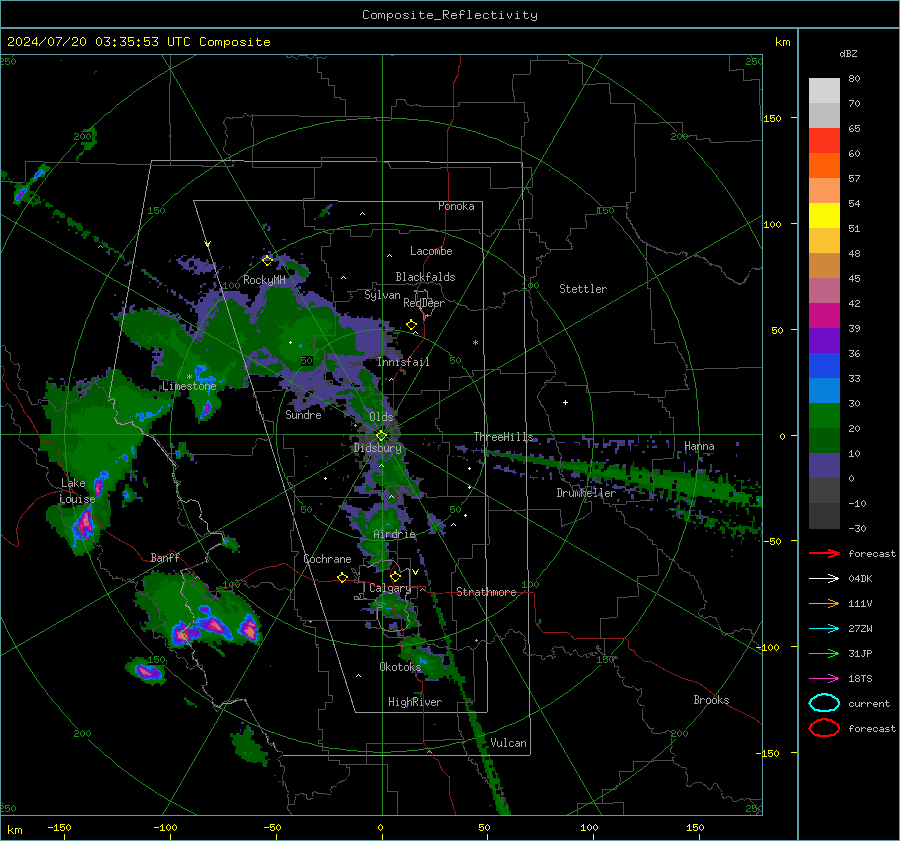Click the yellow radar-site diamond below Olds
This screenshot has height=841, width=900.
[381, 436]
